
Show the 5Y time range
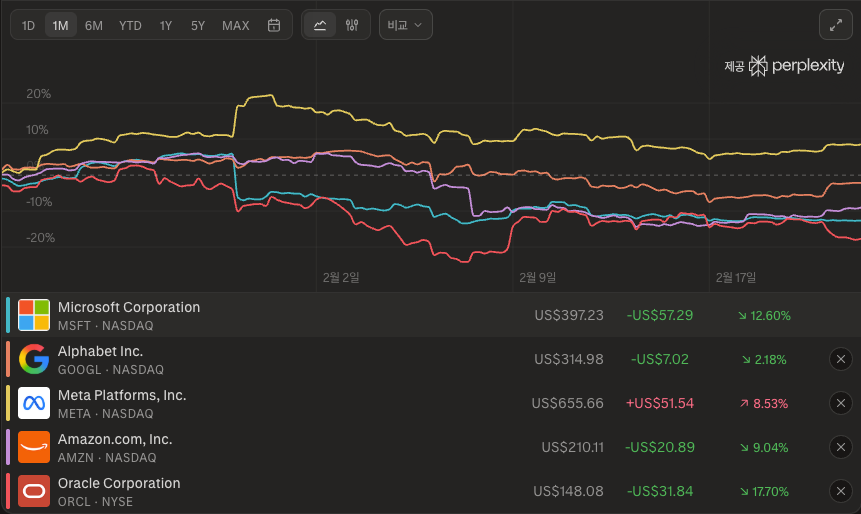tap(198, 25)
